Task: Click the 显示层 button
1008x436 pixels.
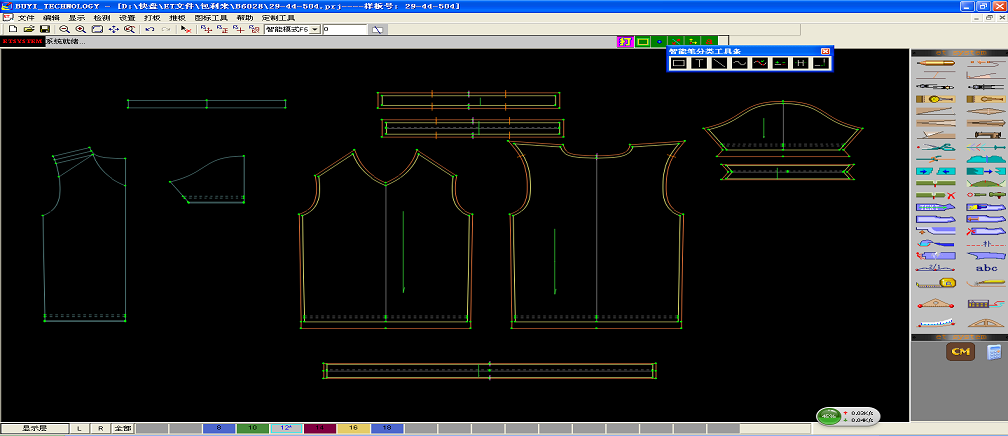Action: pos(35,428)
